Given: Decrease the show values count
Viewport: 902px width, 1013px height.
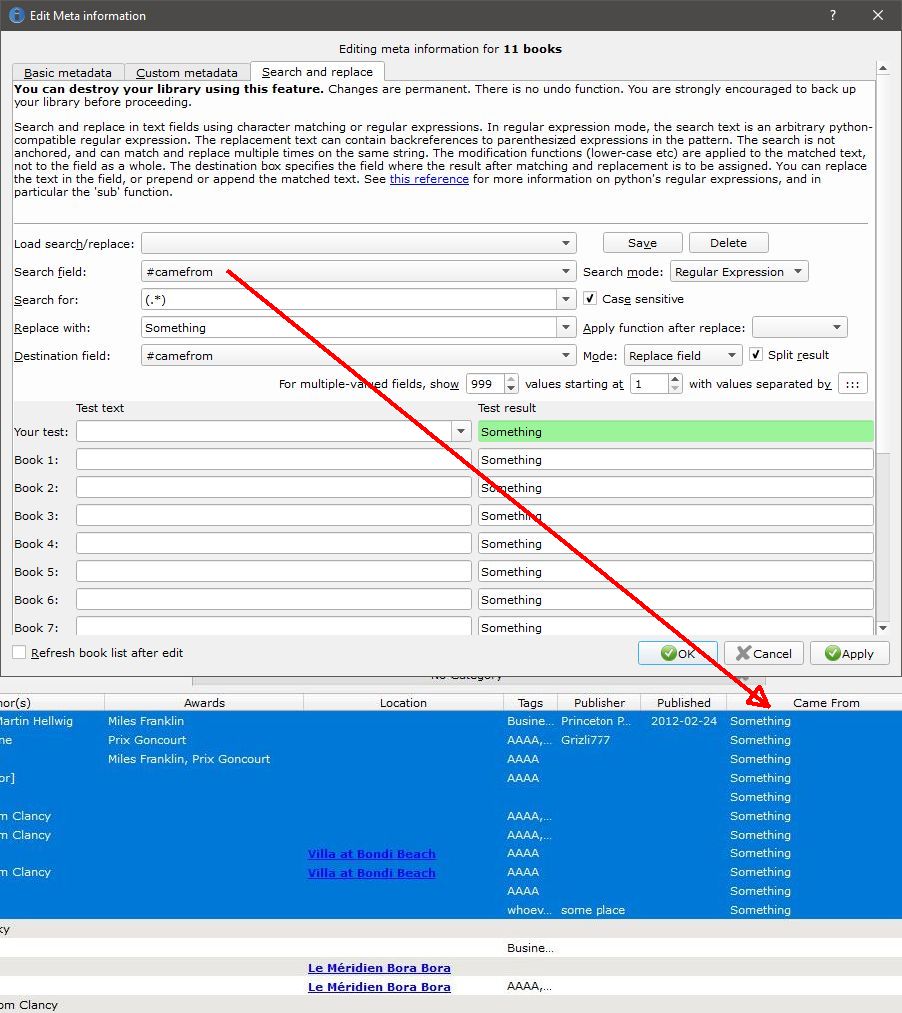Looking at the screenshot, I should [511, 389].
